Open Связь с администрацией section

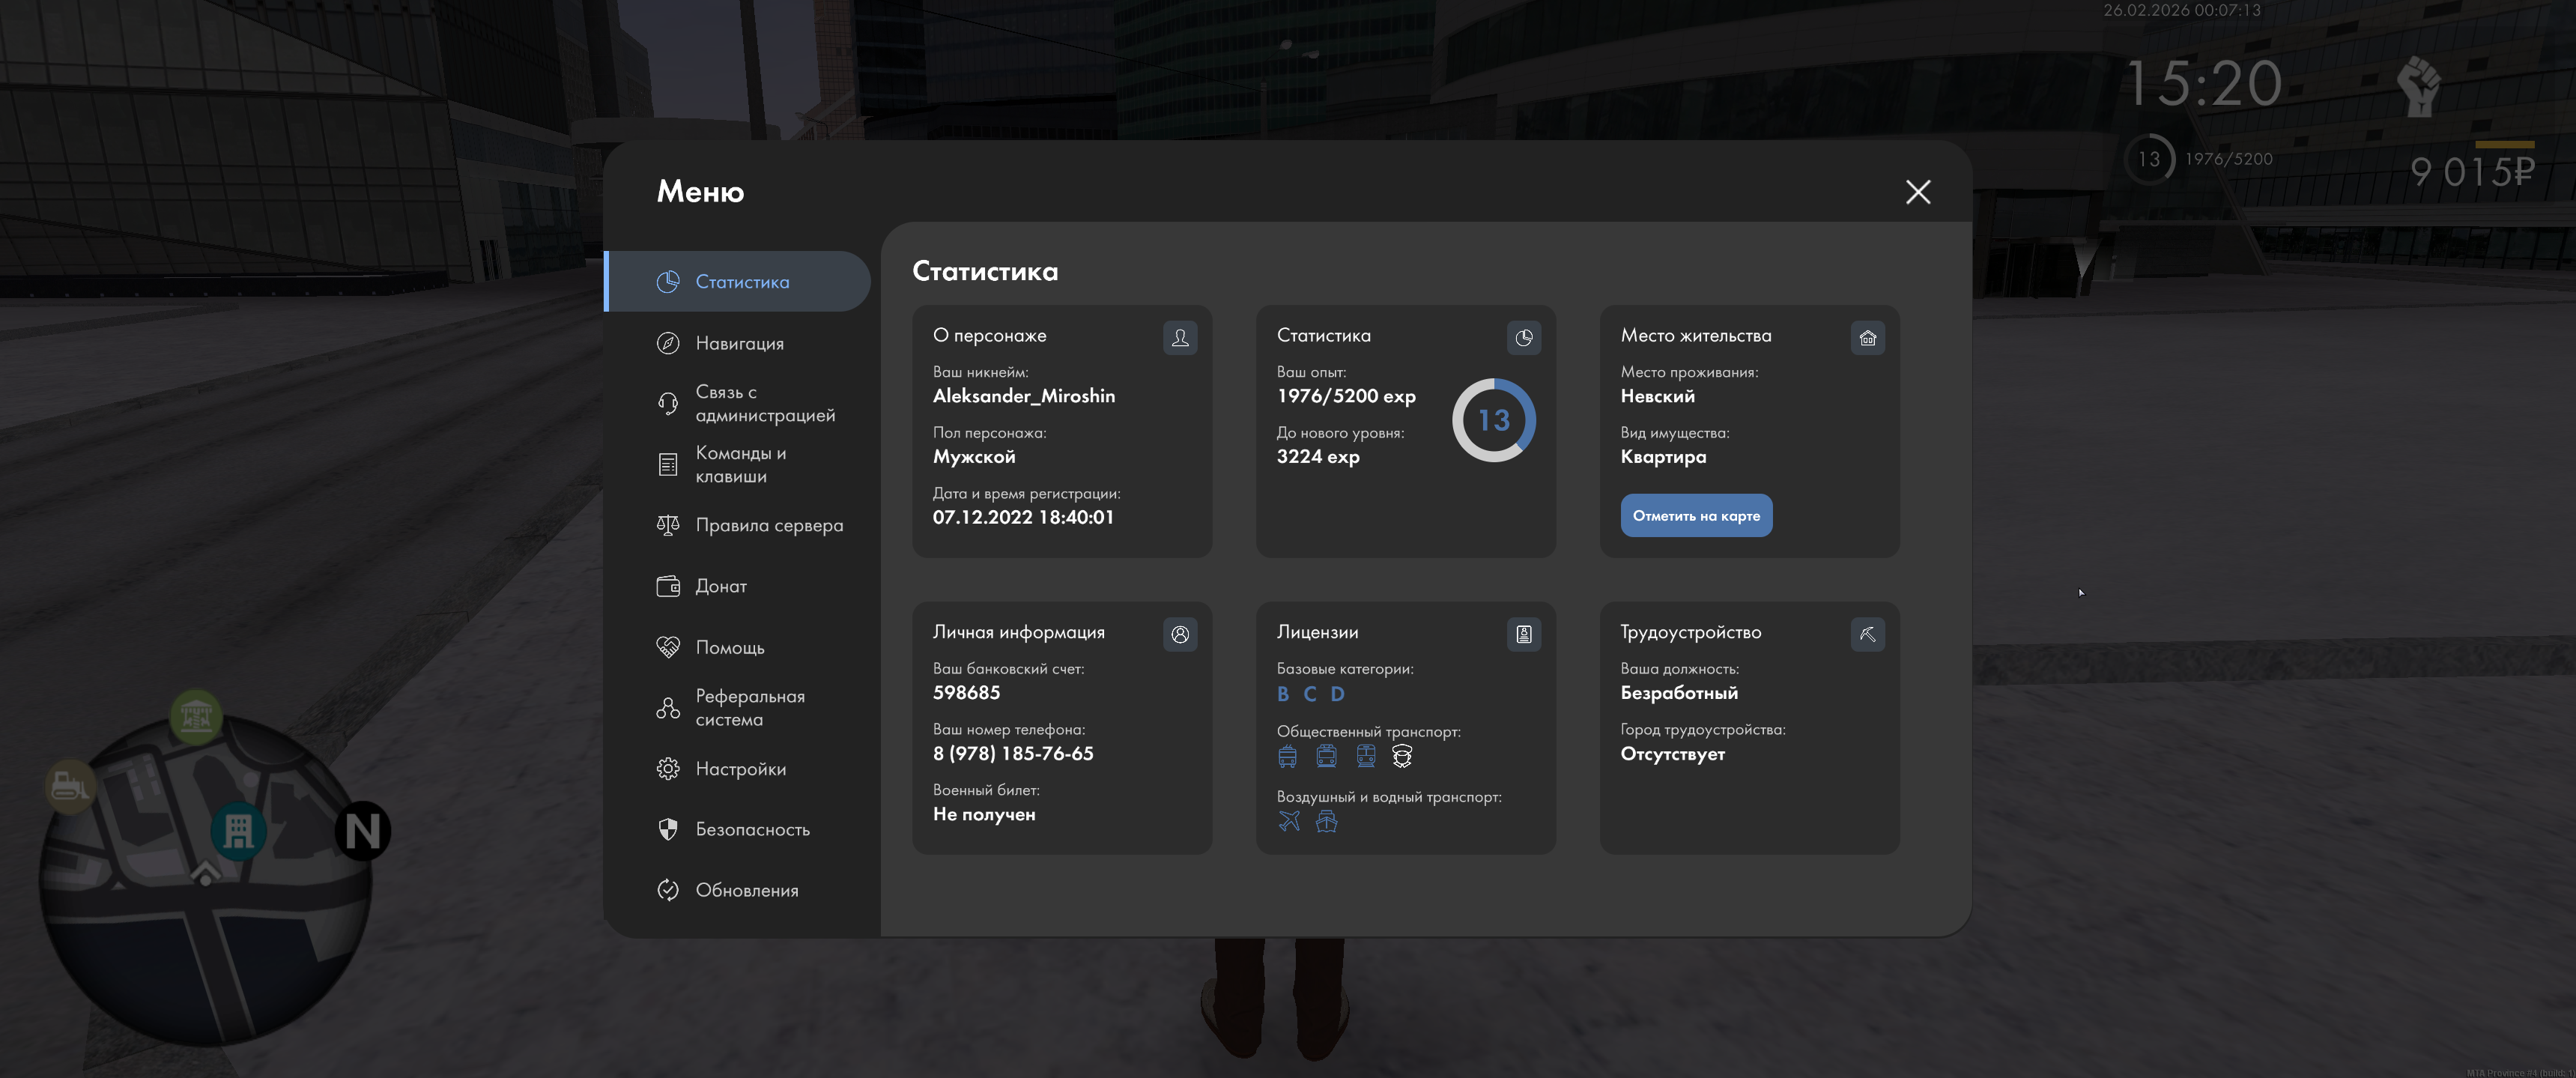click(764, 403)
